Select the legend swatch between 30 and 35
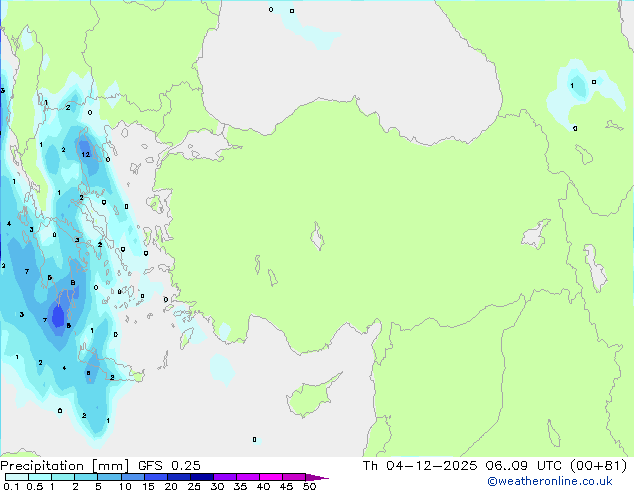Viewport: 634px width, 490px height. coord(225,477)
